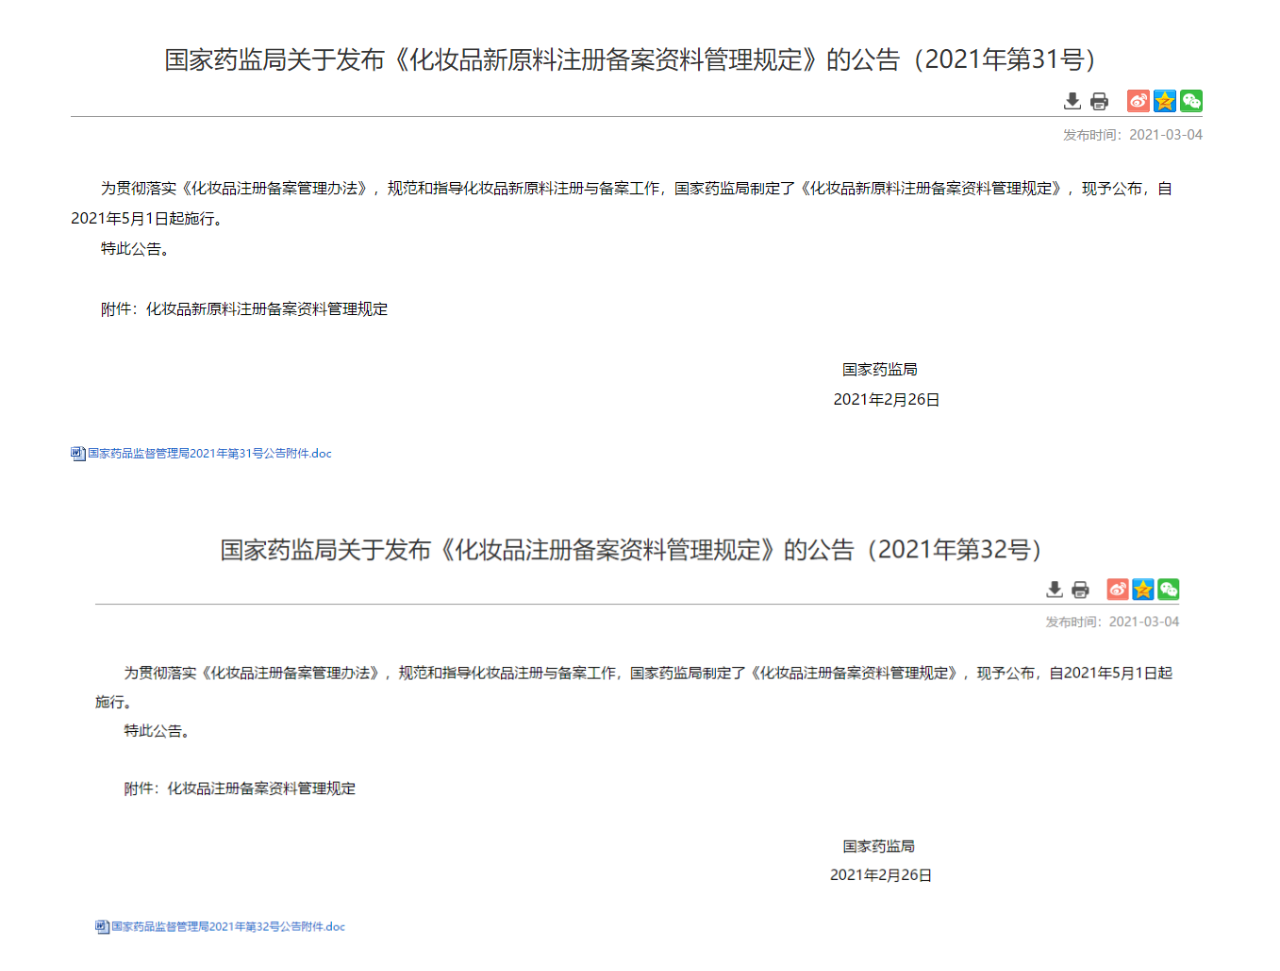
Task: Share announcement No. 31 via the Weibo icon
Action: click(1138, 101)
